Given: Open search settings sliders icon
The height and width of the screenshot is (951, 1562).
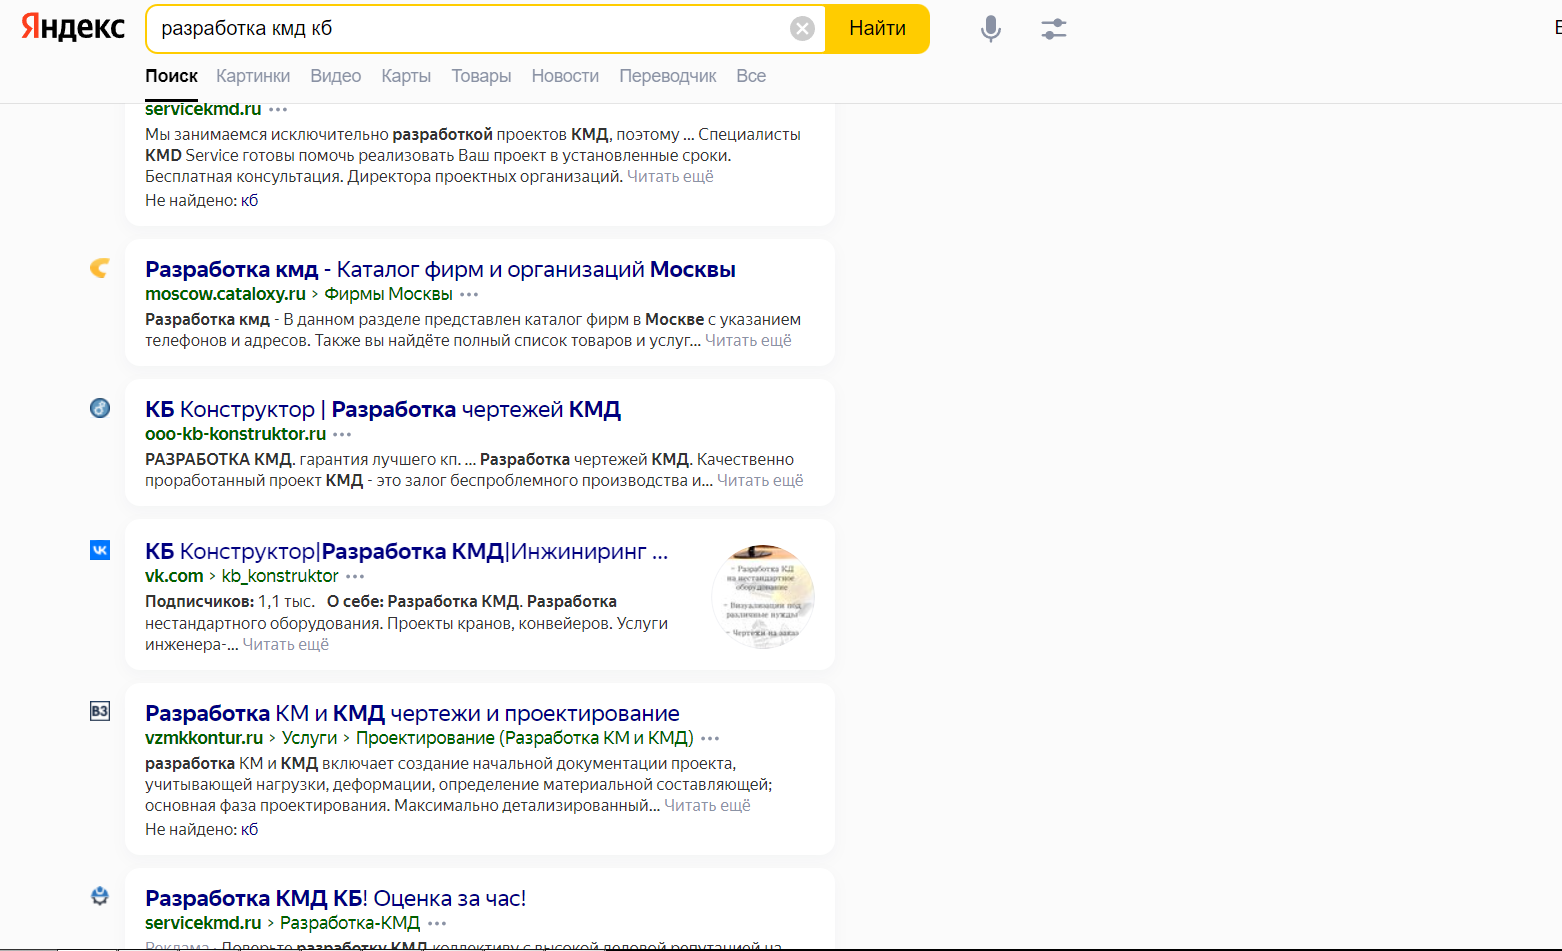Looking at the screenshot, I should (1054, 29).
